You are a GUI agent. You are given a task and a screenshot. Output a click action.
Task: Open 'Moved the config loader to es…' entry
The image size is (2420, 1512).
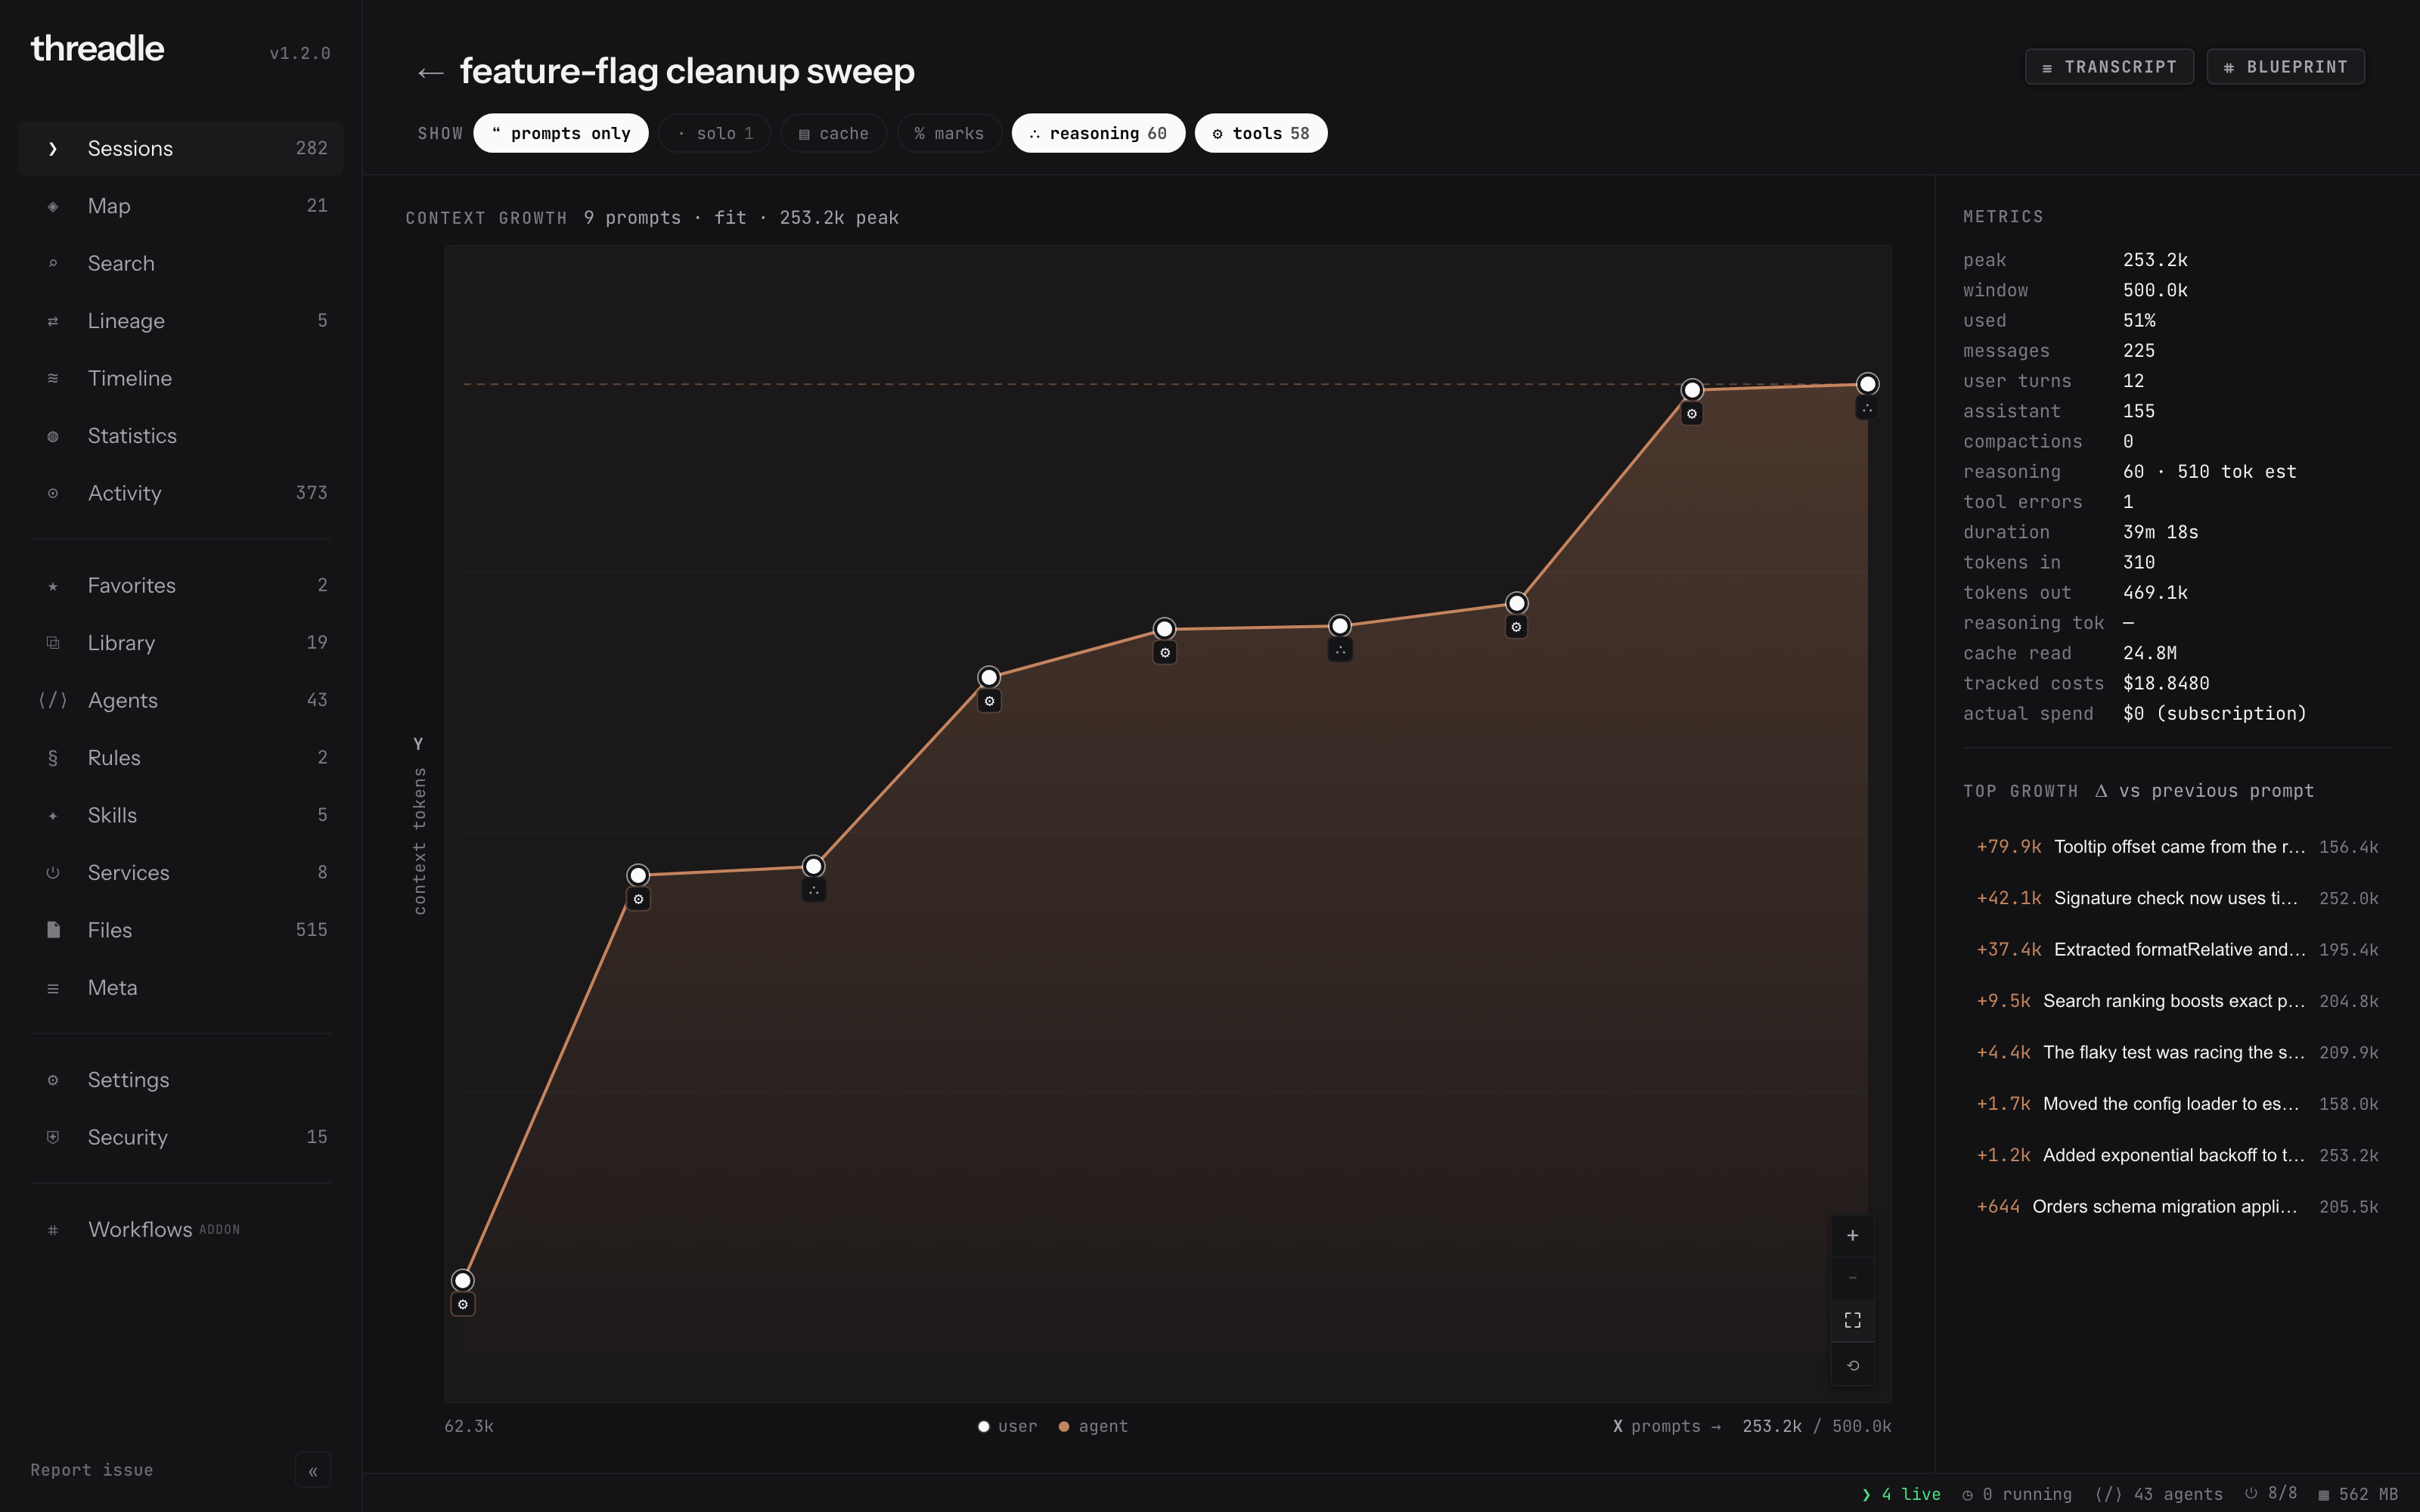coord(2177,1104)
